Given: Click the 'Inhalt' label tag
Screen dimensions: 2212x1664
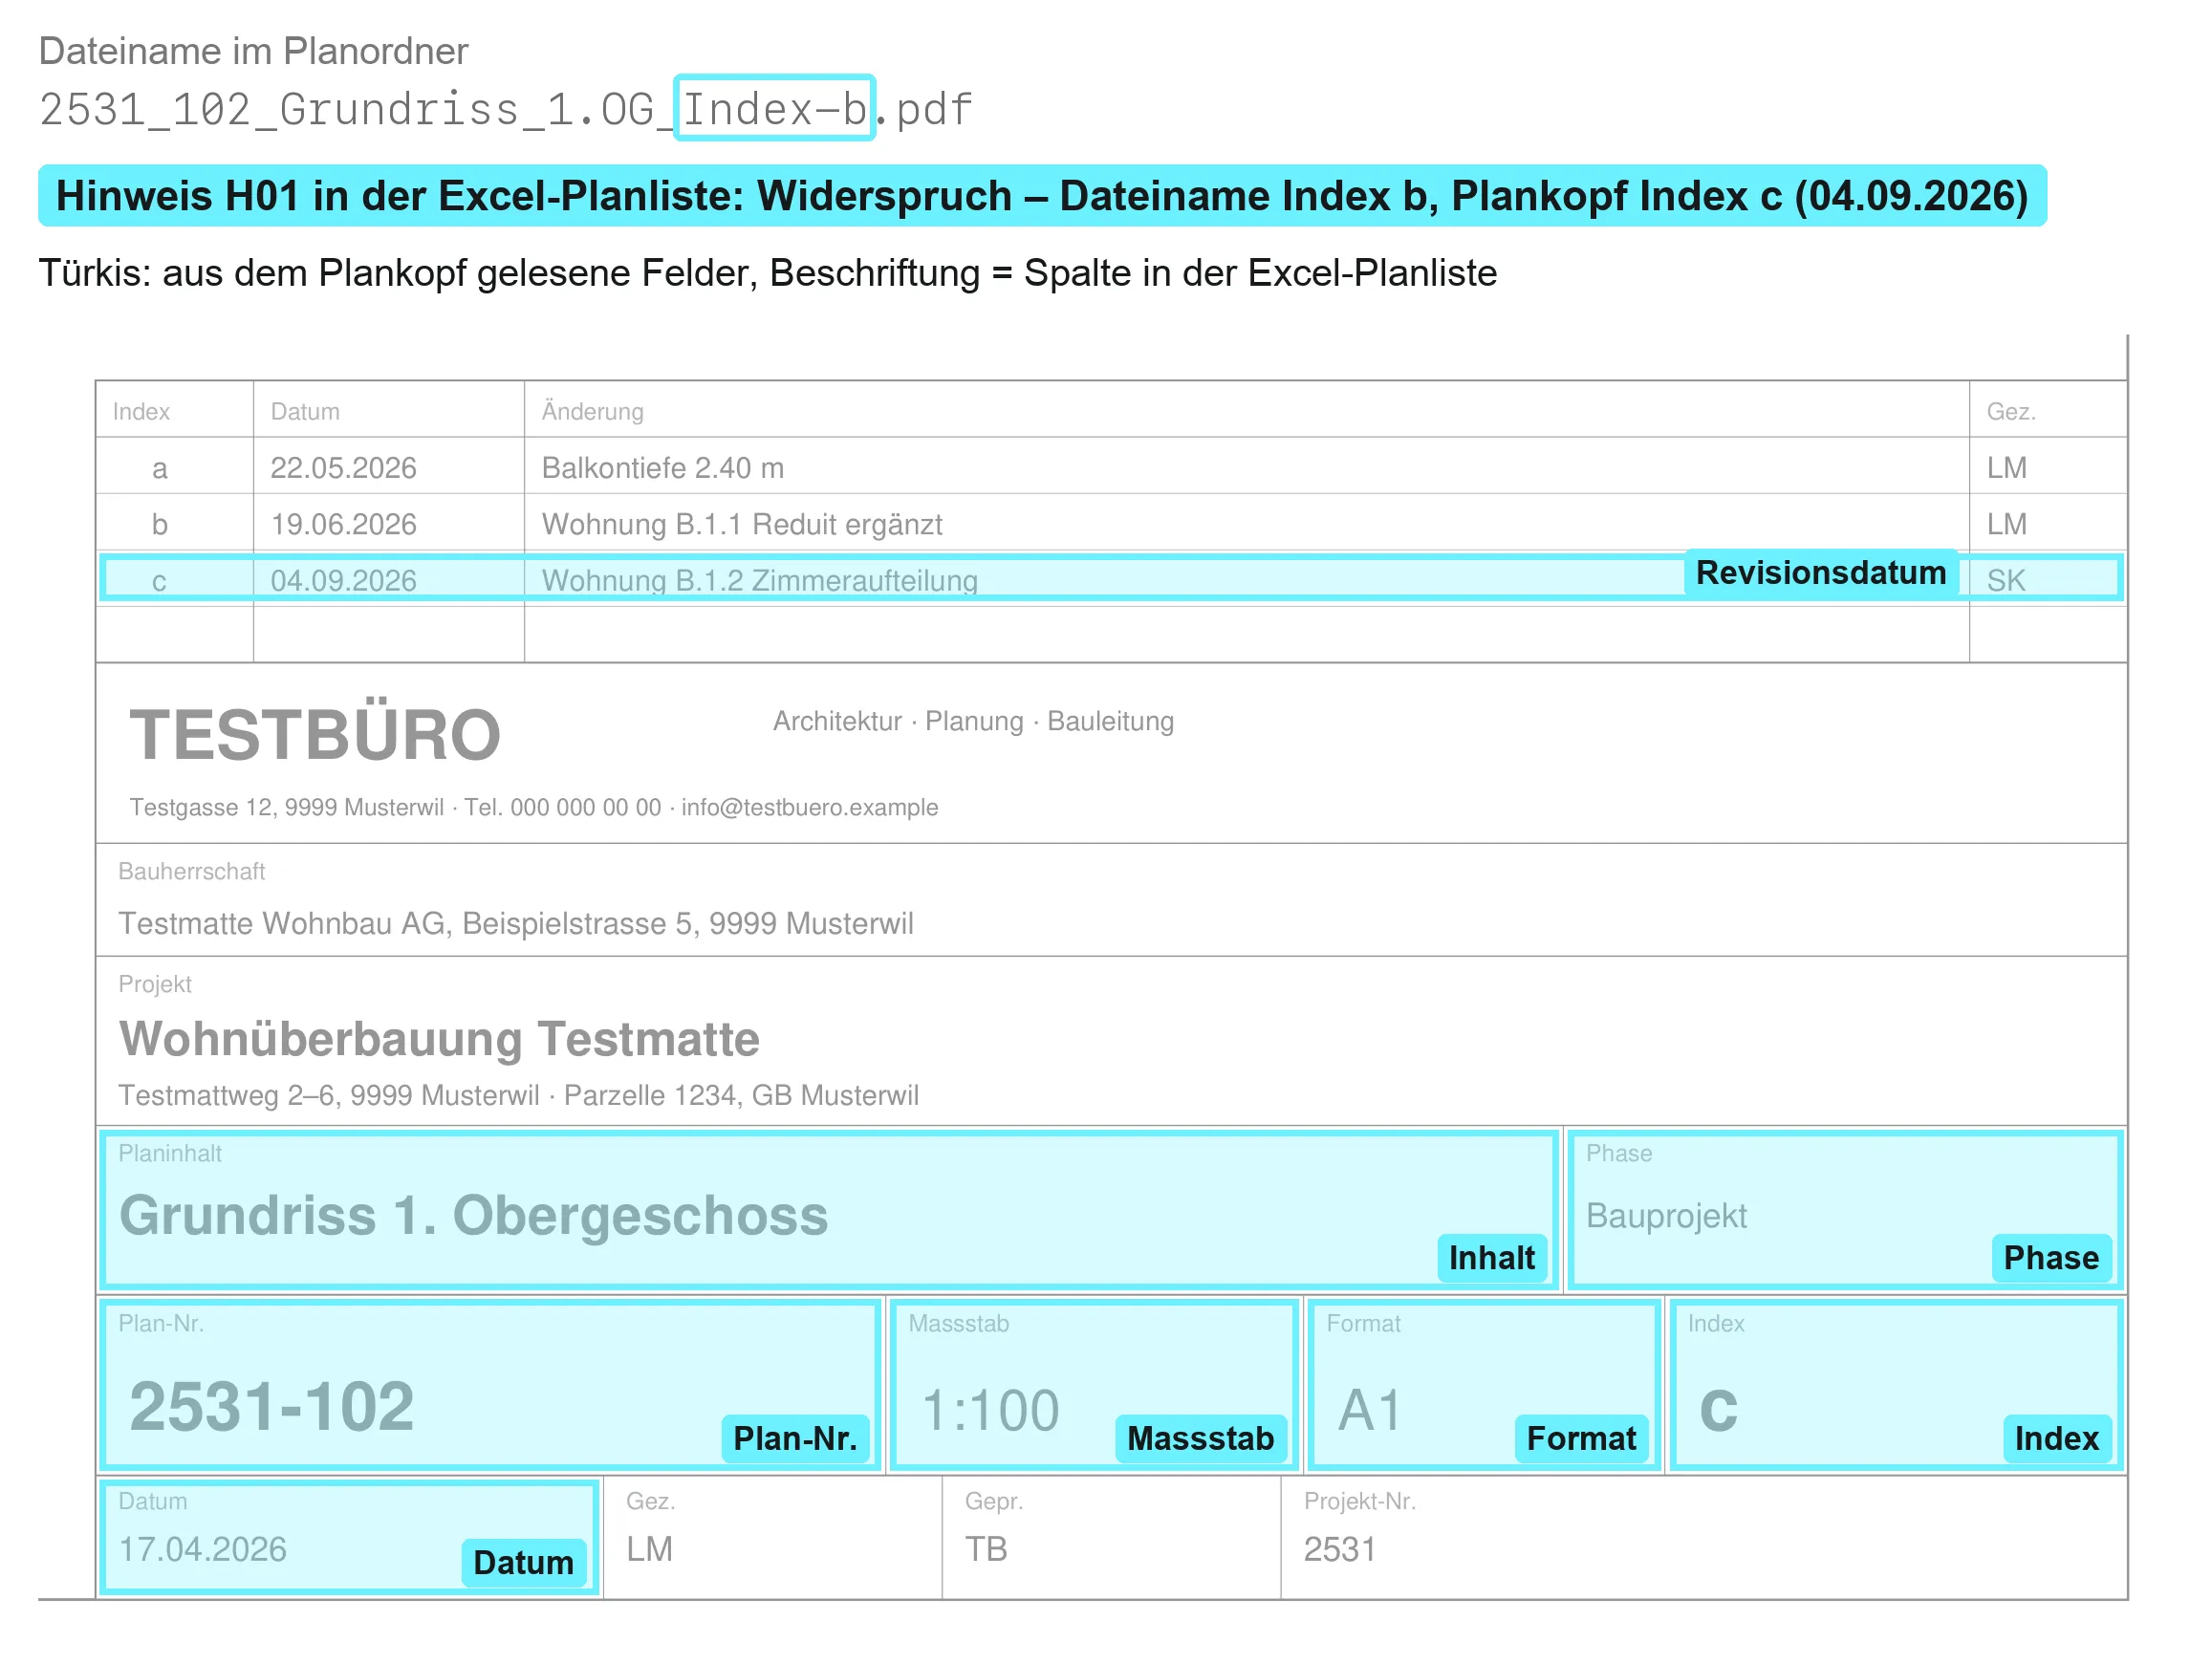Looking at the screenshot, I should coord(1491,1258).
